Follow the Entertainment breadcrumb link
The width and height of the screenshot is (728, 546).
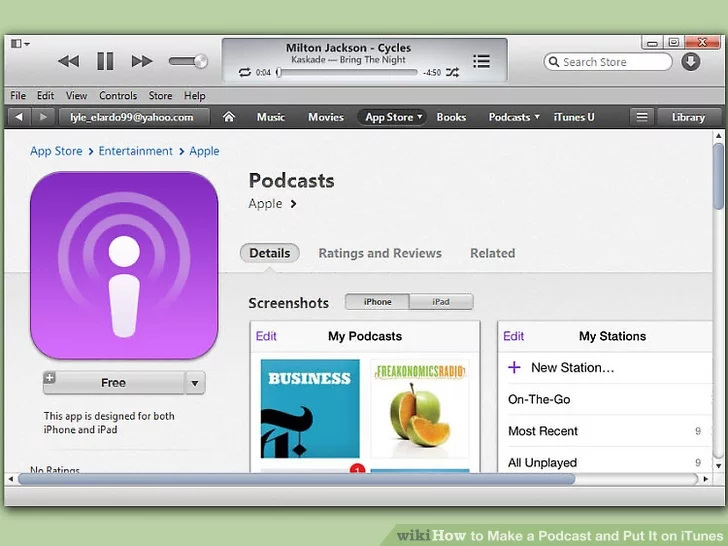pyautogui.click(x=136, y=151)
